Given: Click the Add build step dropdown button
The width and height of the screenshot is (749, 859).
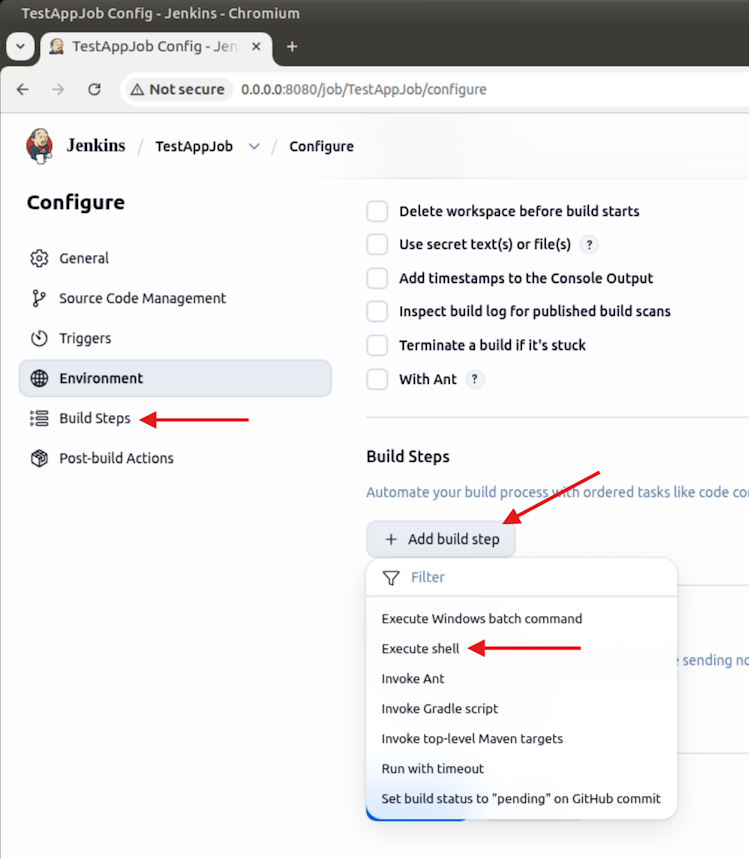Looking at the screenshot, I should pyautogui.click(x=441, y=539).
